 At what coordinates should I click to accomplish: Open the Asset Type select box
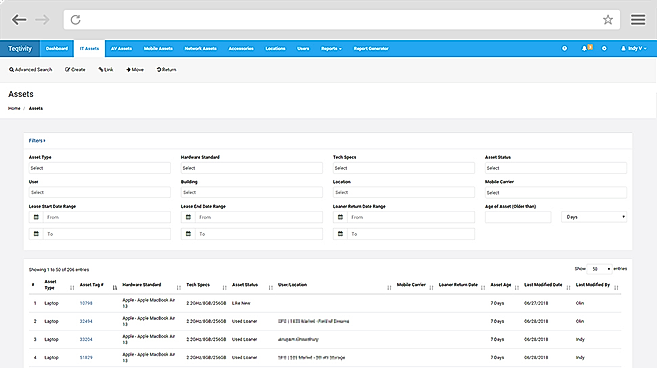(x=100, y=168)
